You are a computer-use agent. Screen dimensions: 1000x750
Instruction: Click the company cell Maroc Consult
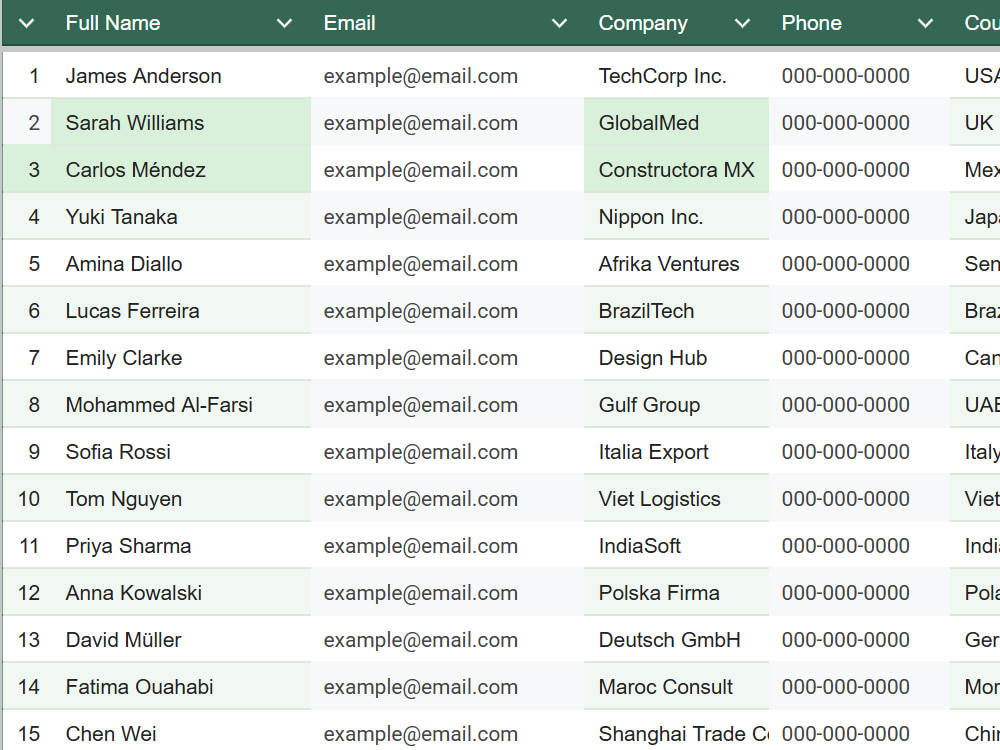(x=677, y=686)
